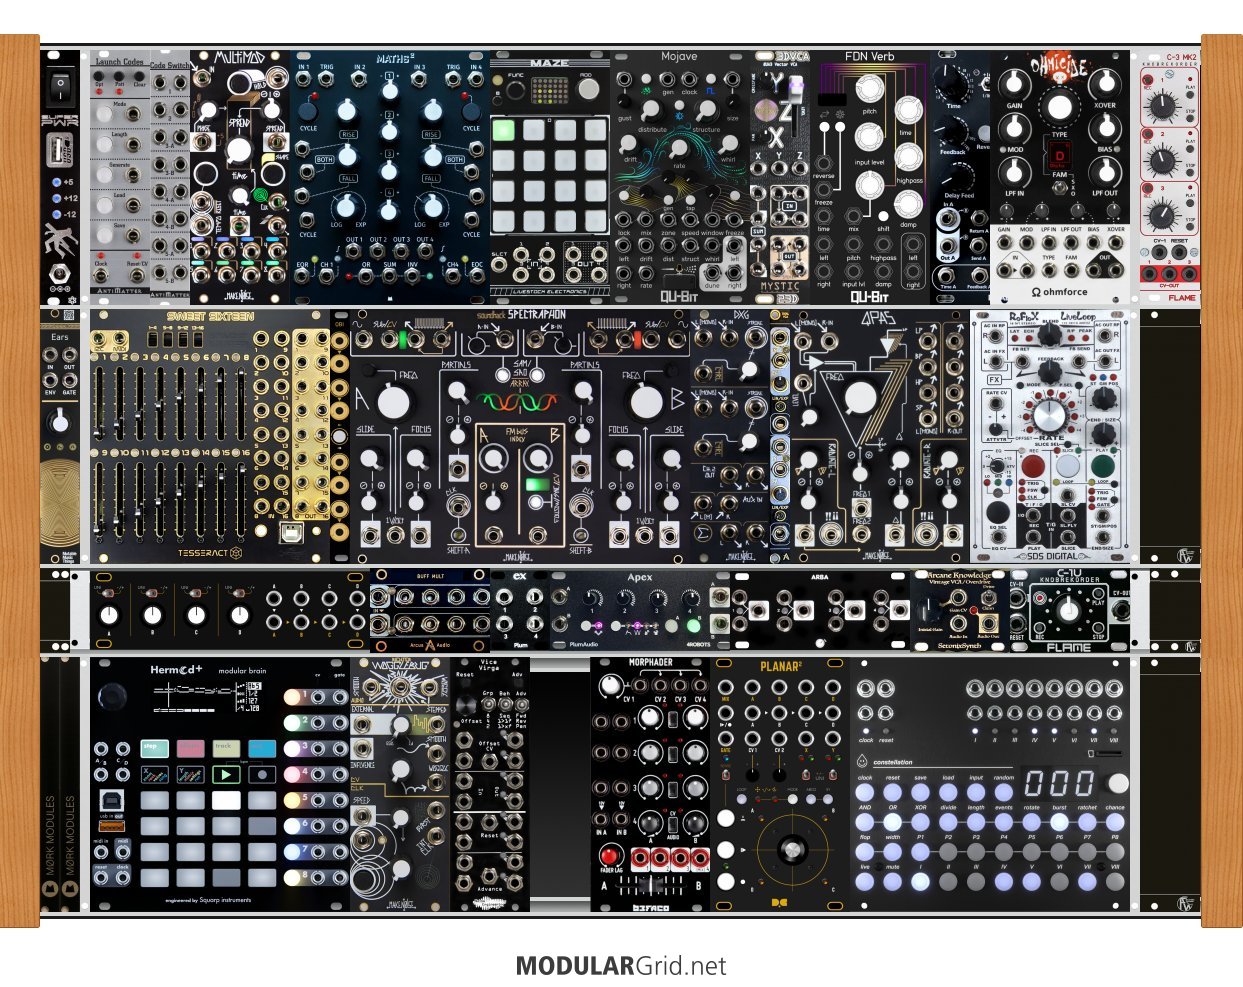The height and width of the screenshot is (987, 1243).
Task: Click the Qu-Bit logo on FDN Verb
Action: click(x=869, y=296)
